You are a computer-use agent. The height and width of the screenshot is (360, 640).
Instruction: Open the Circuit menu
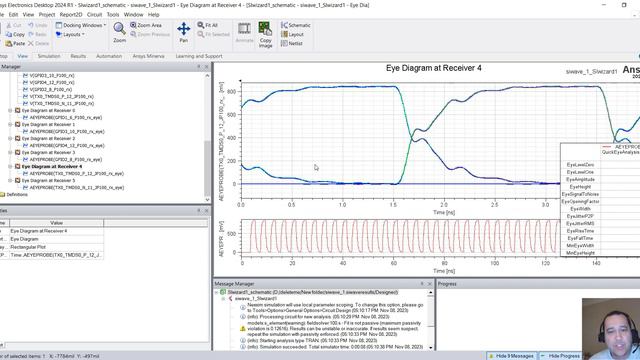pos(94,15)
